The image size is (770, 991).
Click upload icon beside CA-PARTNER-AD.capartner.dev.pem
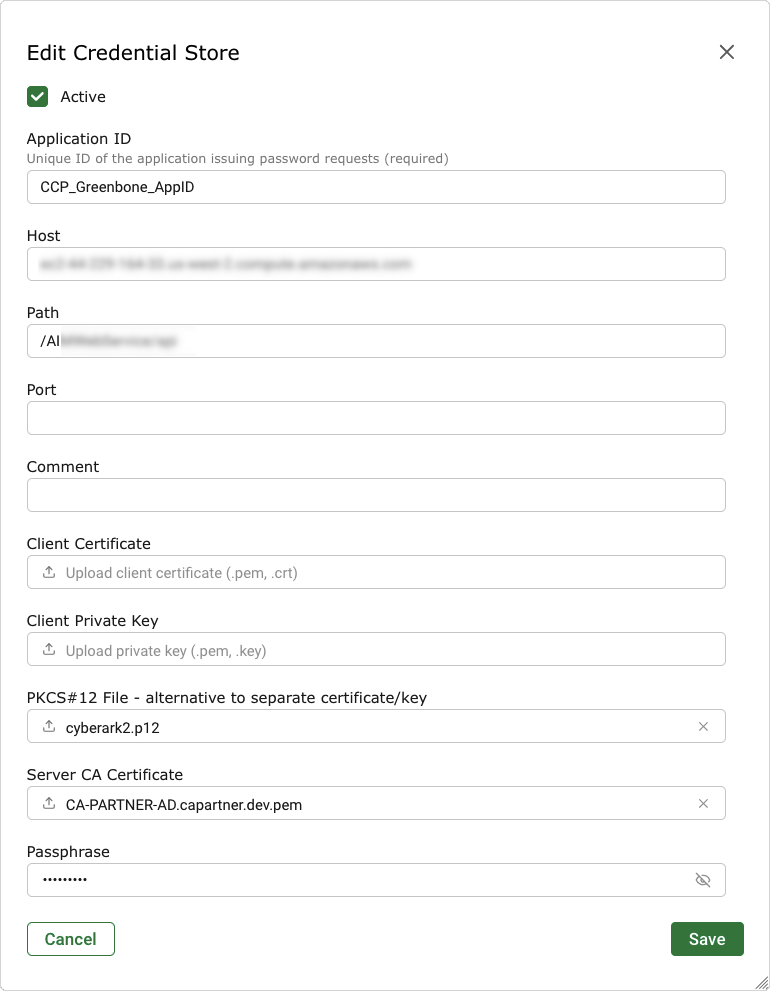(49, 804)
